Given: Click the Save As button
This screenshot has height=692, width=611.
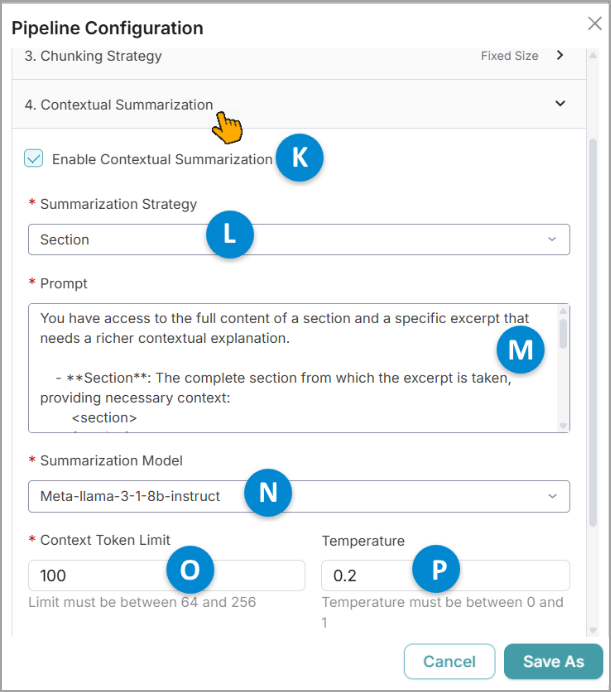Looking at the screenshot, I should pyautogui.click(x=553, y=661).
